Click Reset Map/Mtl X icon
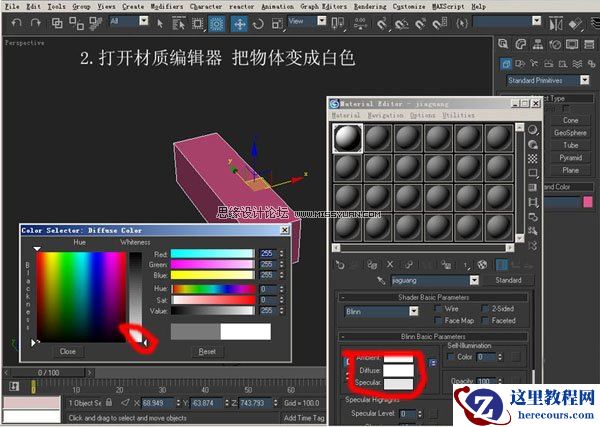The width and height of the screenshot is (600, 427). coord(390,264)
